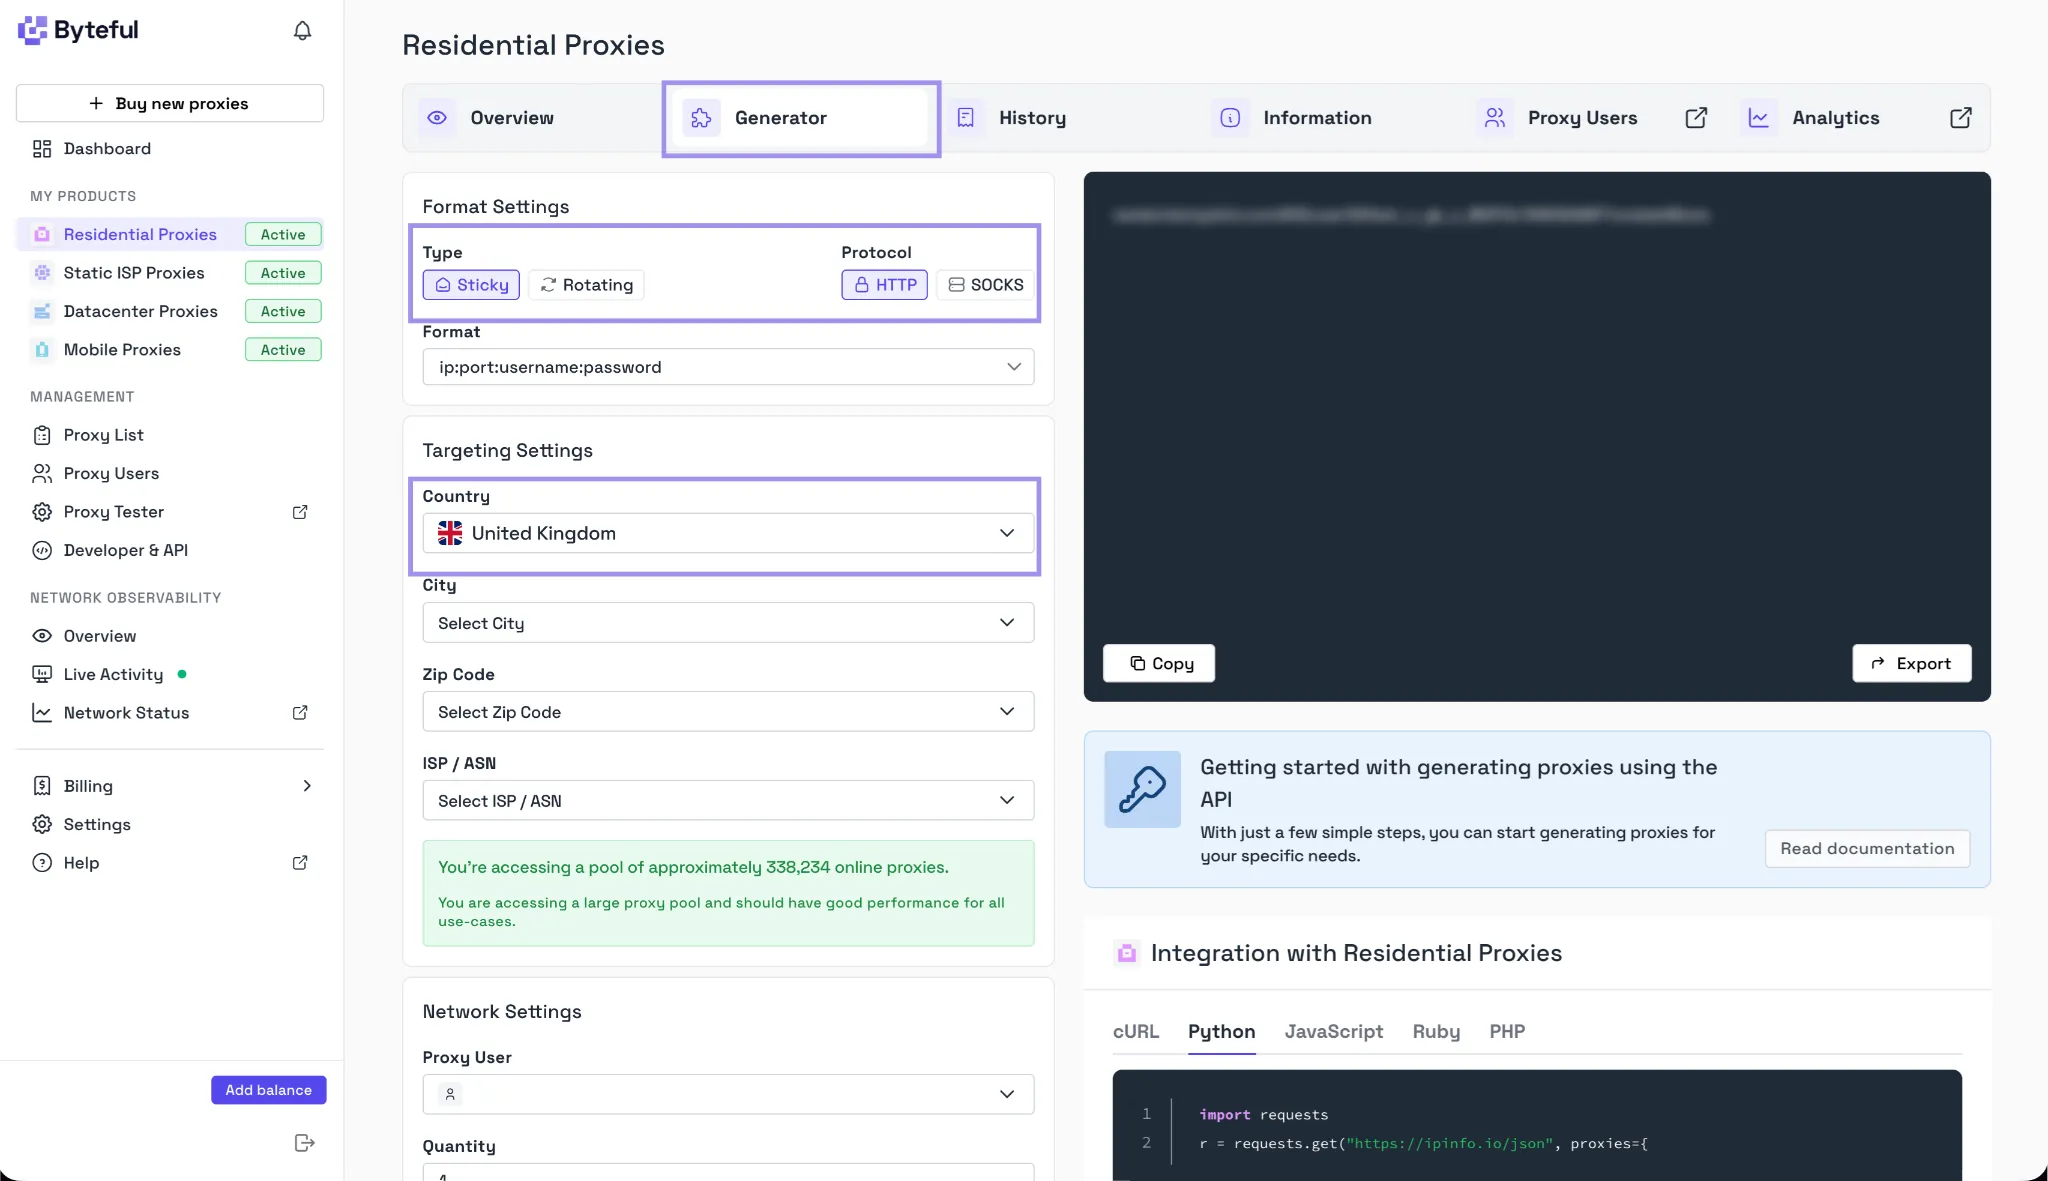The image size is (2048, 1181).
Task: Click the Settings gear icon
Action: 42,824
